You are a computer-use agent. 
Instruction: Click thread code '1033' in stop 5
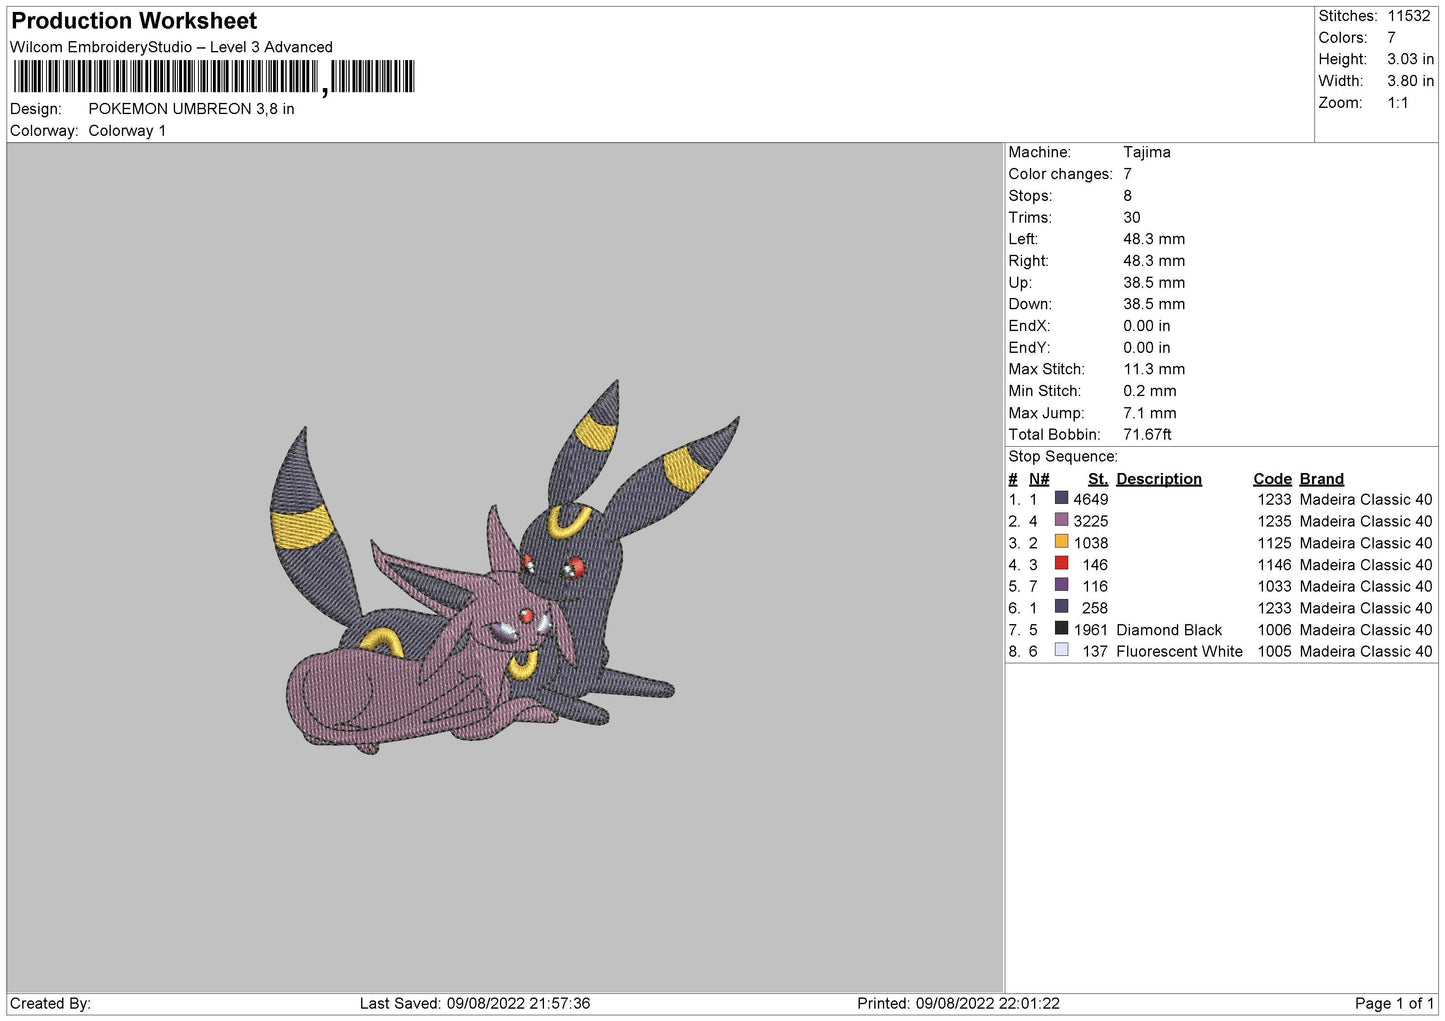1275,586
